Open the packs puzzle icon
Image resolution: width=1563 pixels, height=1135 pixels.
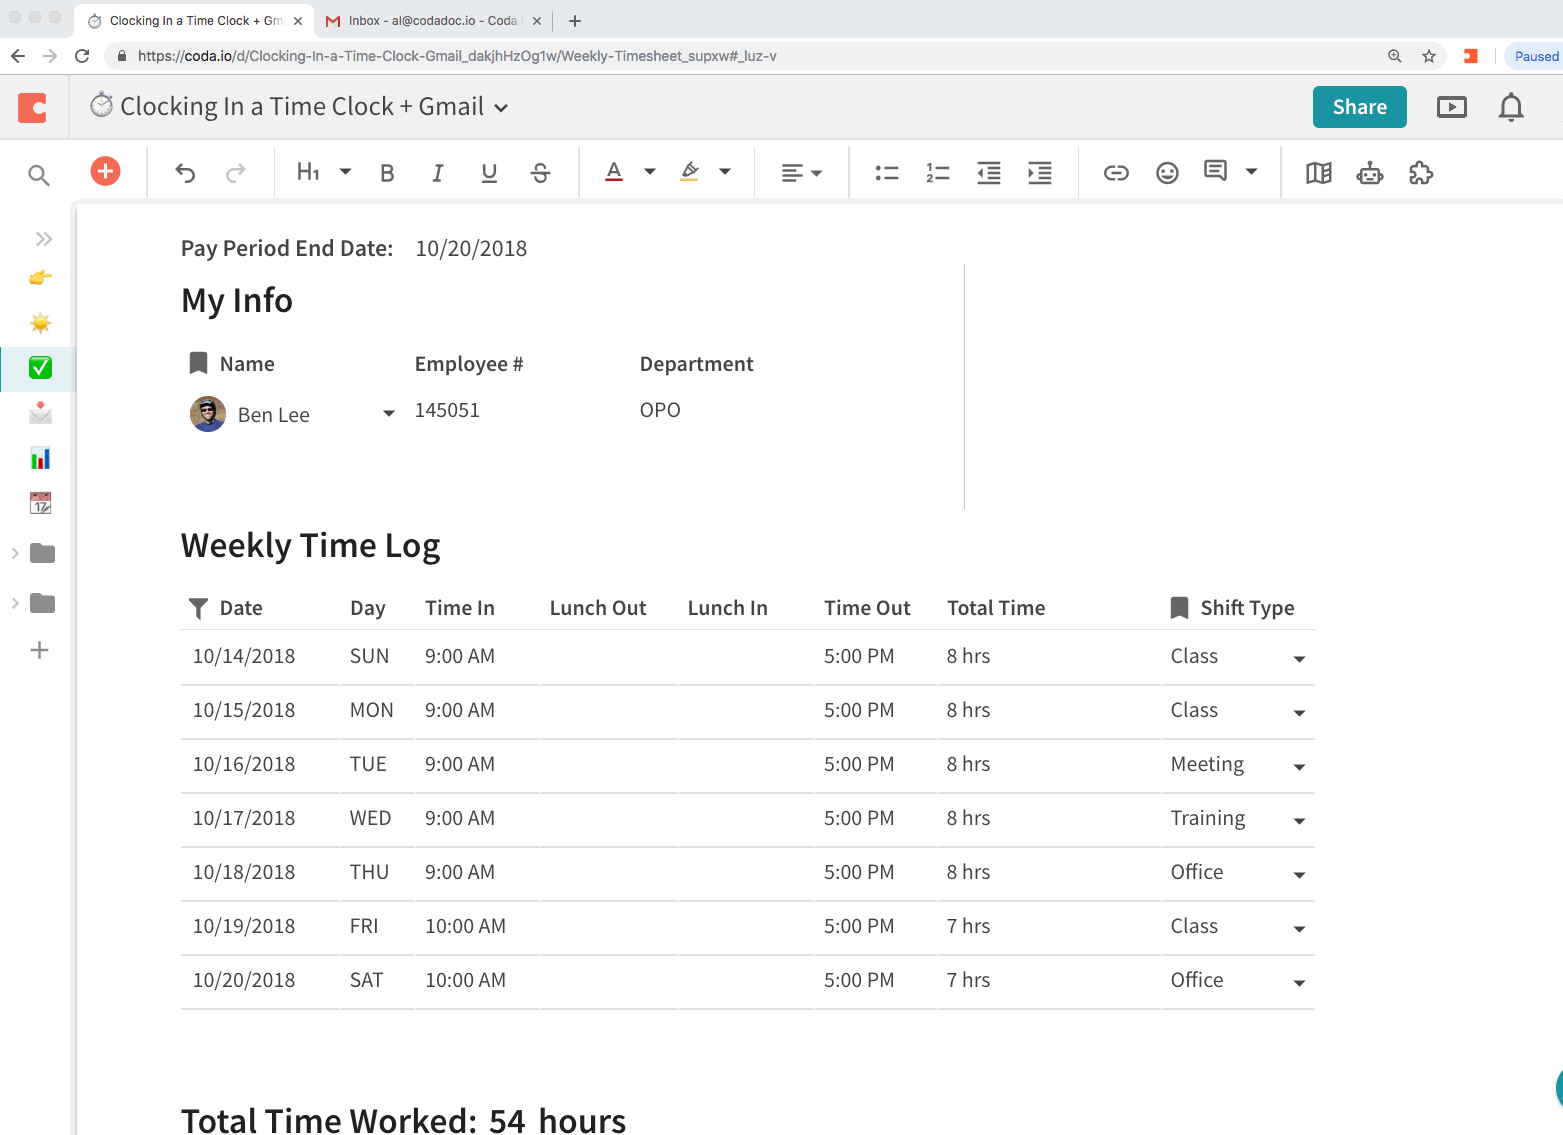1421,173
